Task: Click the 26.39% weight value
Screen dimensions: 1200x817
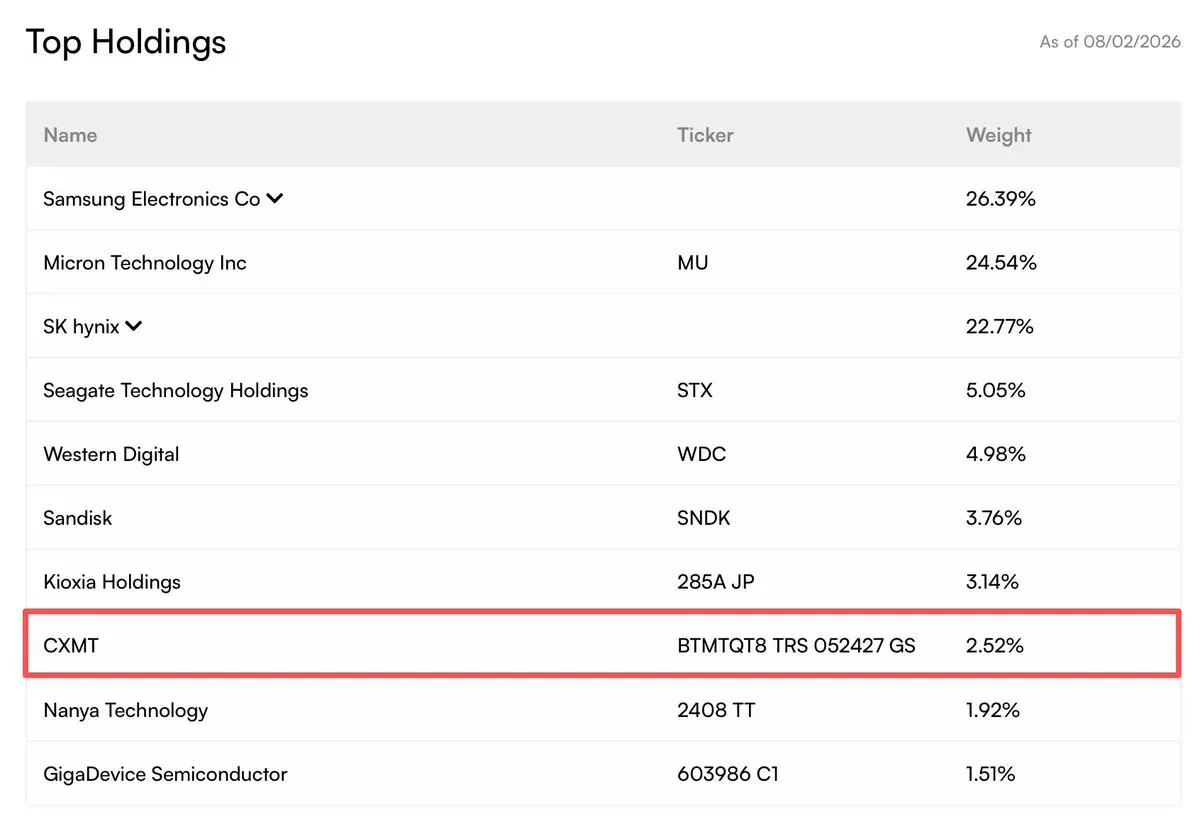Action: click(1001, 199)
